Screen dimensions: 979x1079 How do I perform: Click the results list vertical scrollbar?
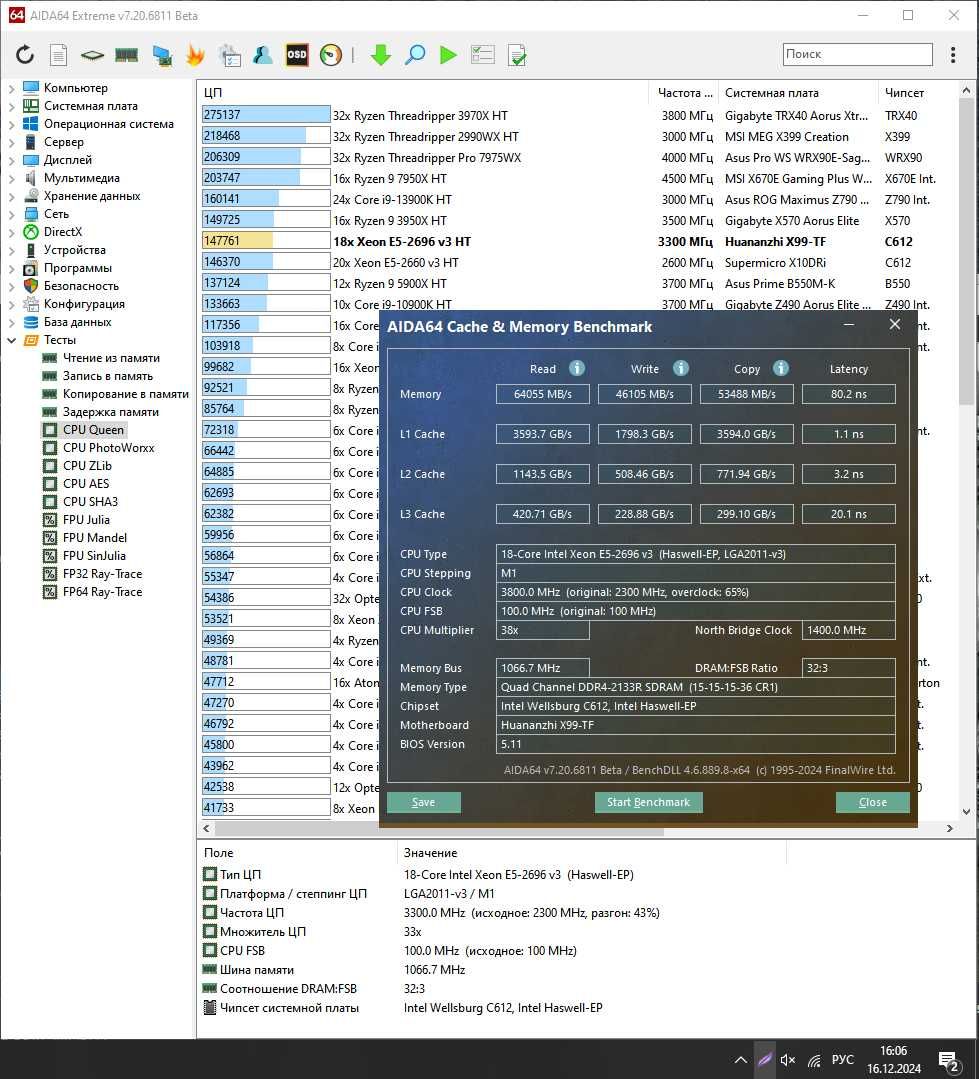tap(966, 253)
